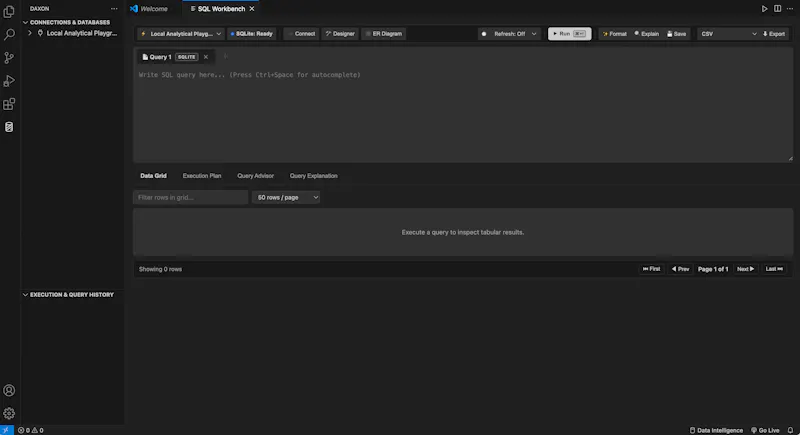Click the SQLITE badge on Query 1
Viewport: 800px width, 435px height.
click(x=187, y=57)
